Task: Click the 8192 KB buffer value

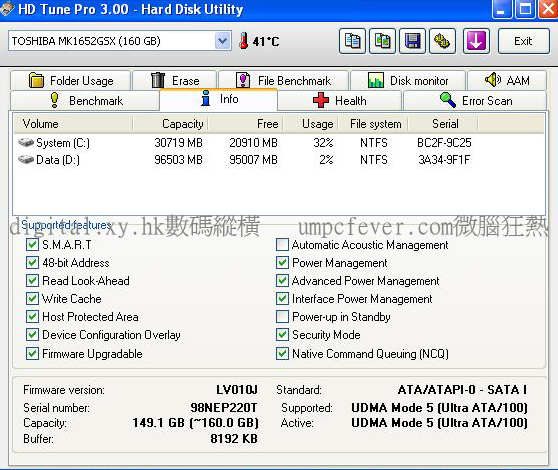Action: click(x=234, y=439)
